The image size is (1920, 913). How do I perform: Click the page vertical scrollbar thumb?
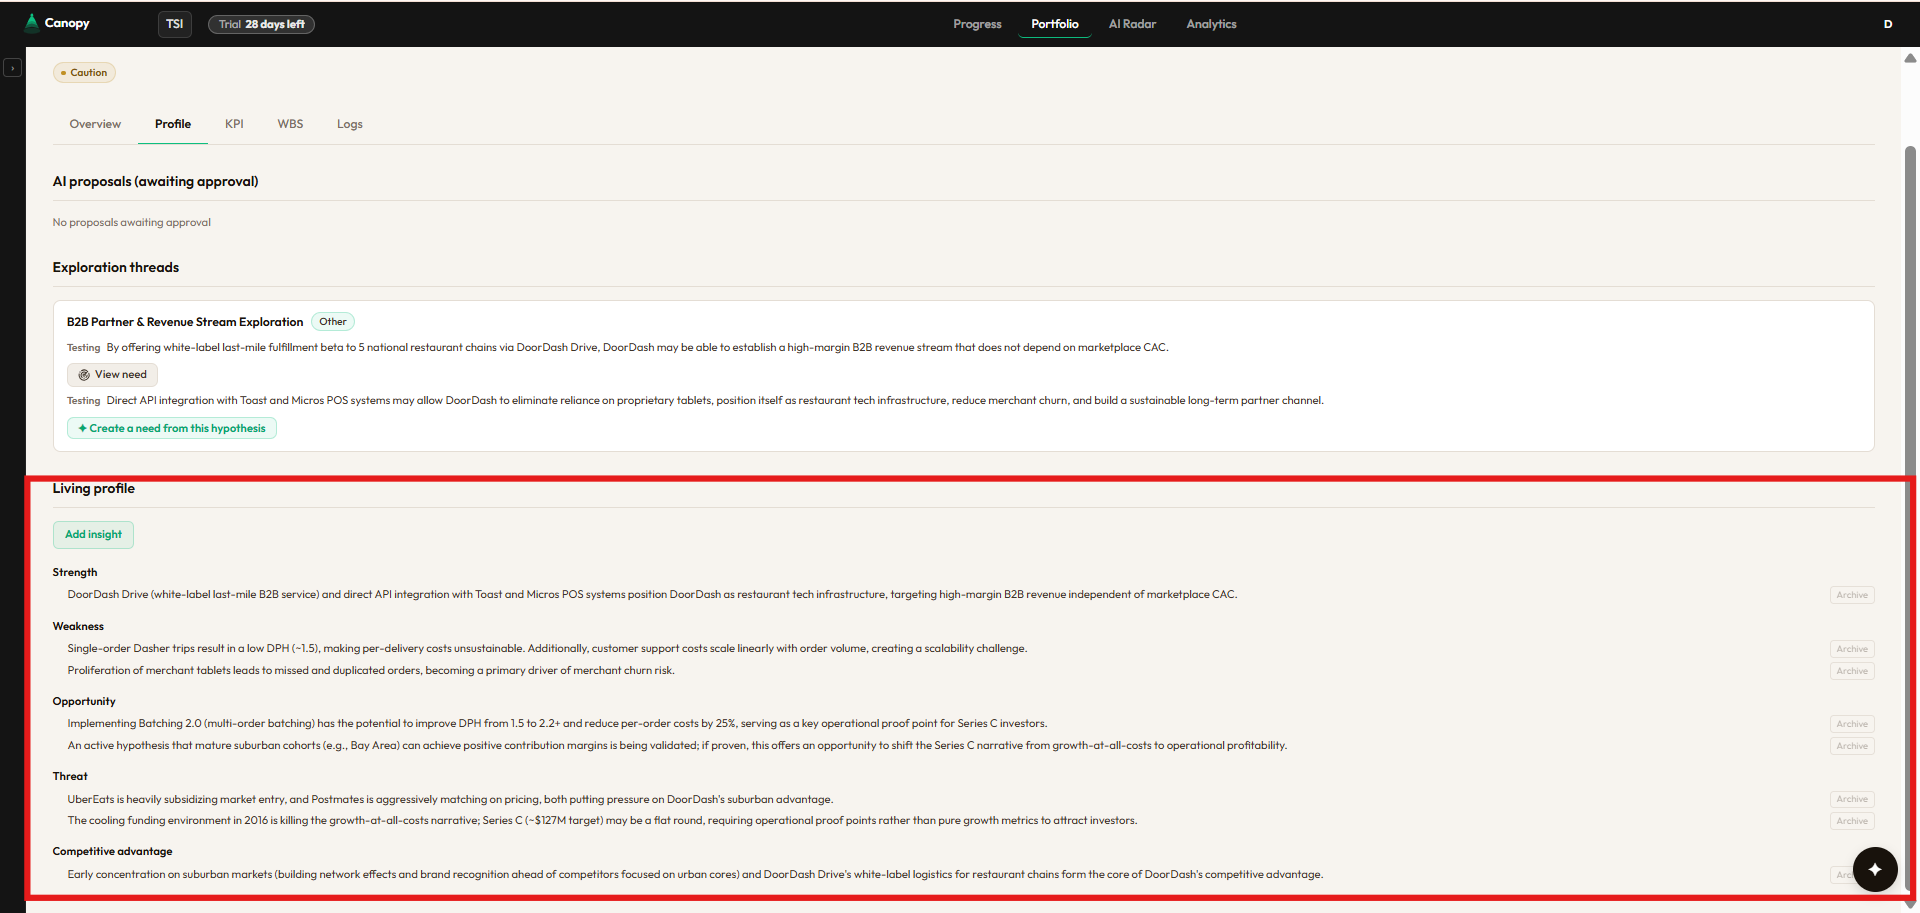(x=1910, y=520)
